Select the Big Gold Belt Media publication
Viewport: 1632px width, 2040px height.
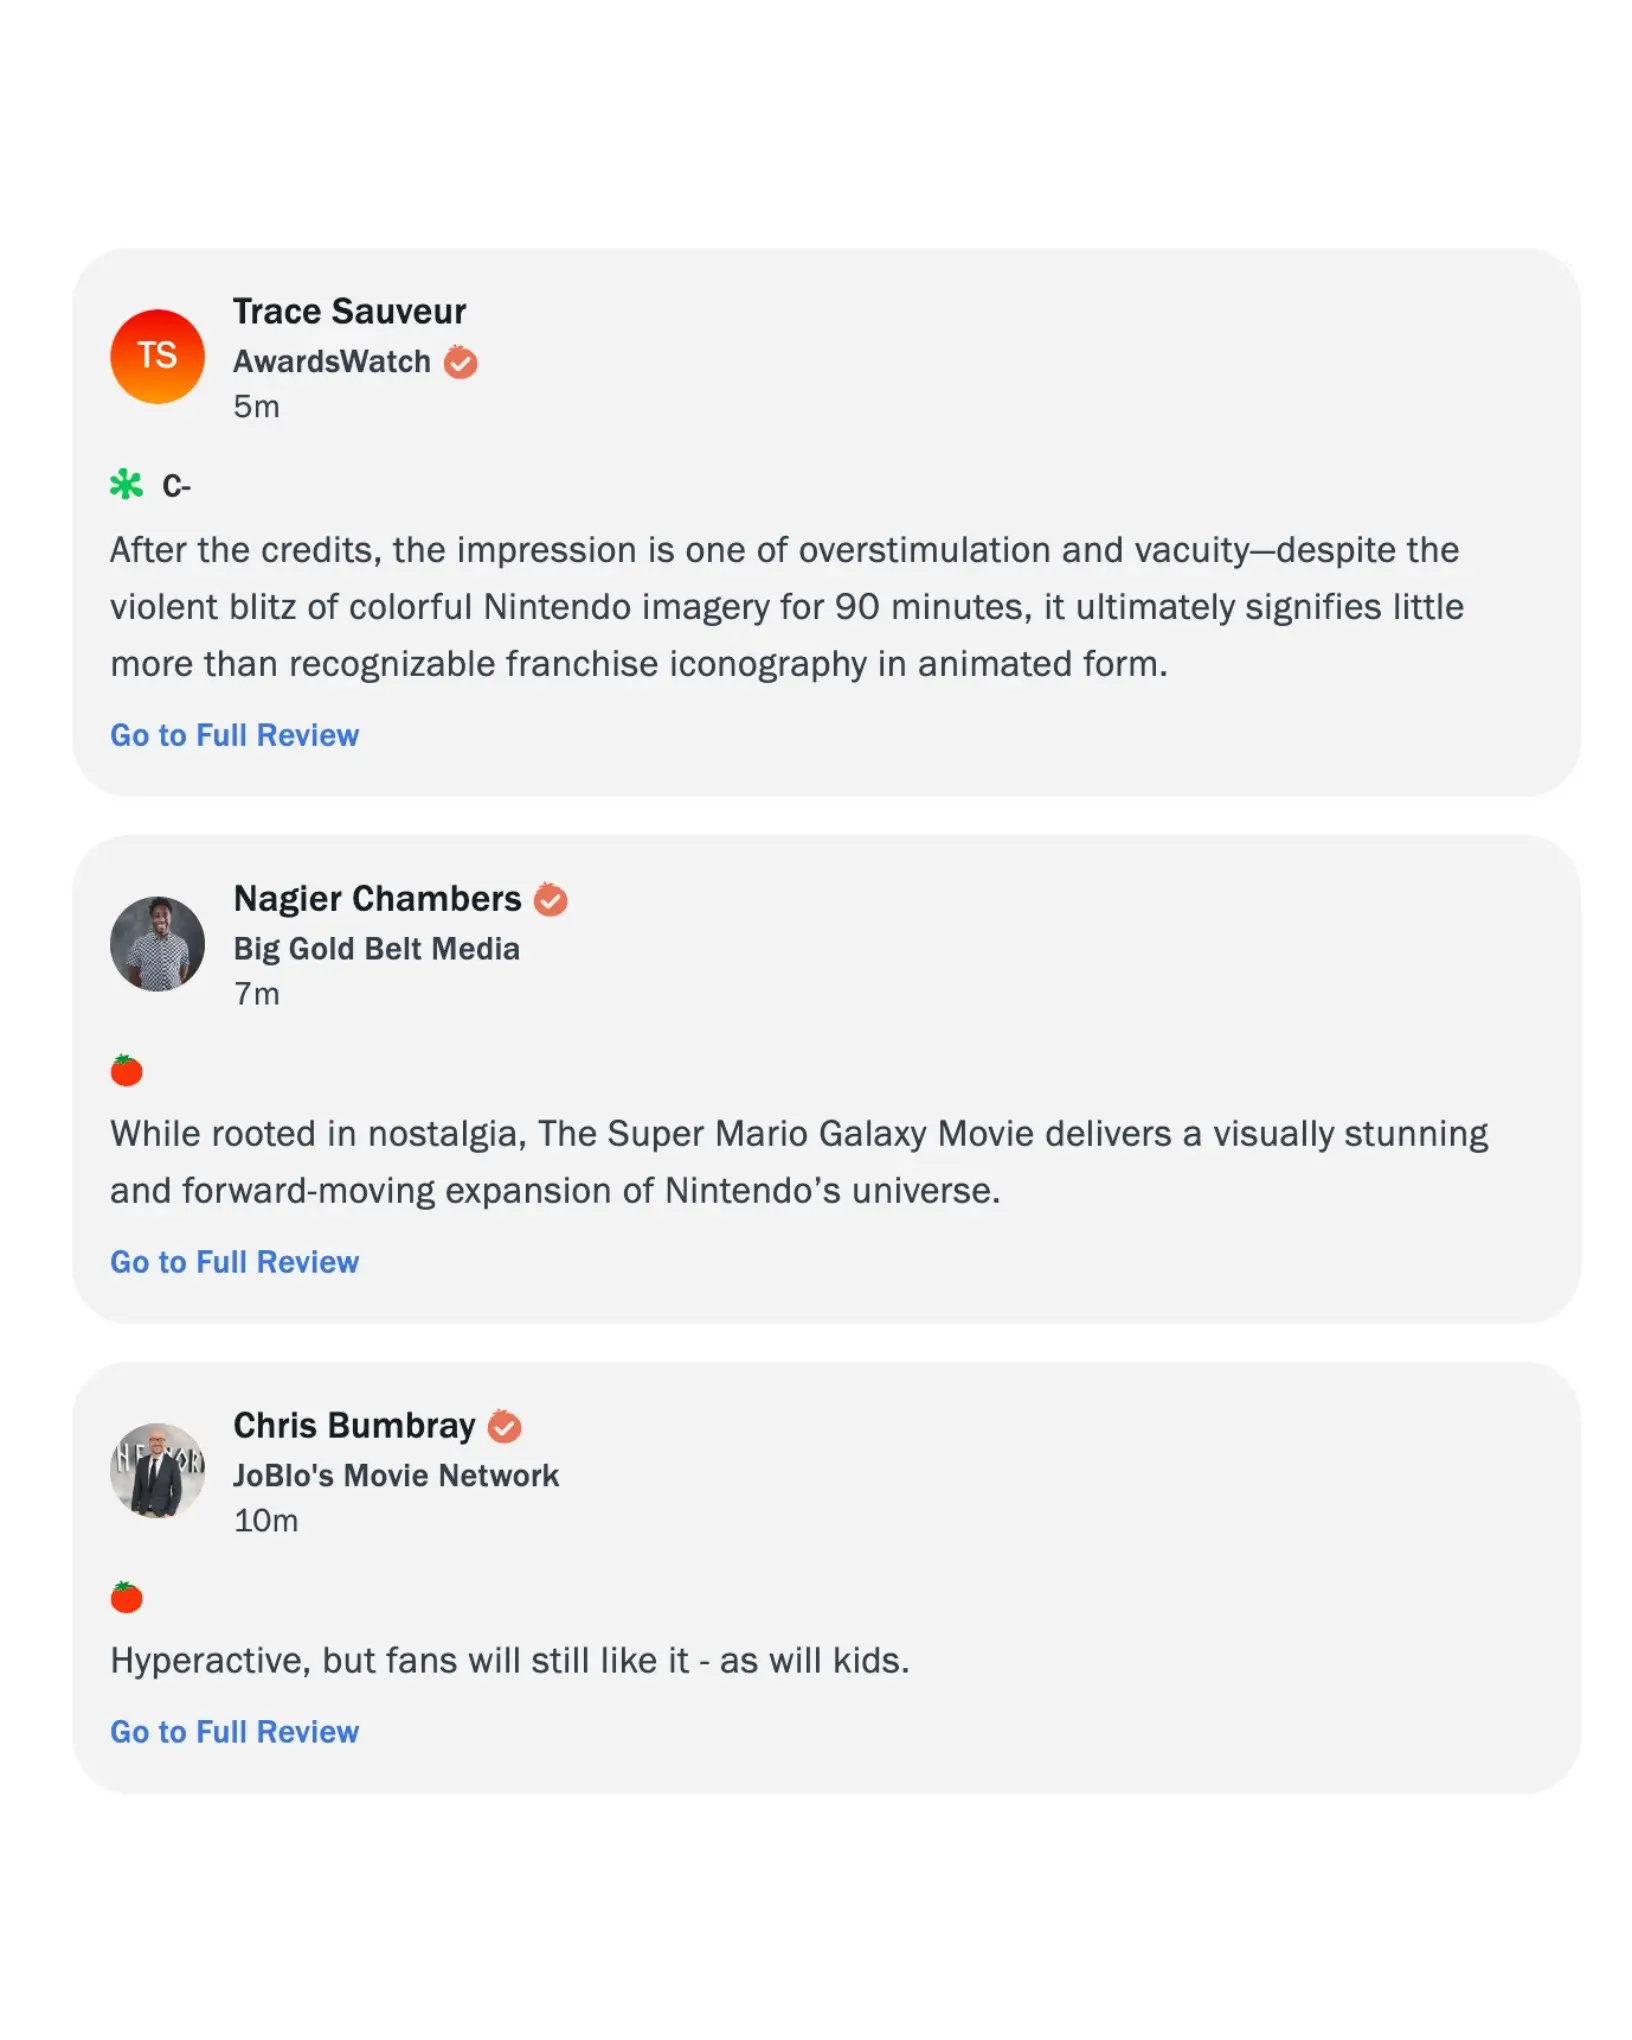(376, 948)
